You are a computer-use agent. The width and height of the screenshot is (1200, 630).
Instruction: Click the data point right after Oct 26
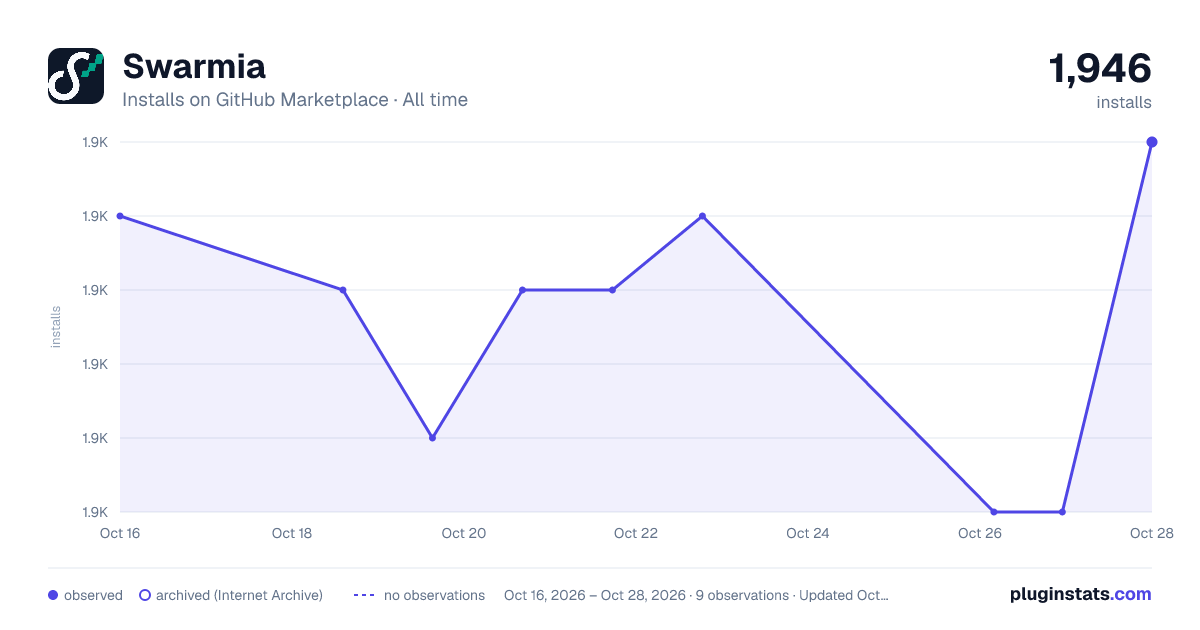[x=1062, y=512]
